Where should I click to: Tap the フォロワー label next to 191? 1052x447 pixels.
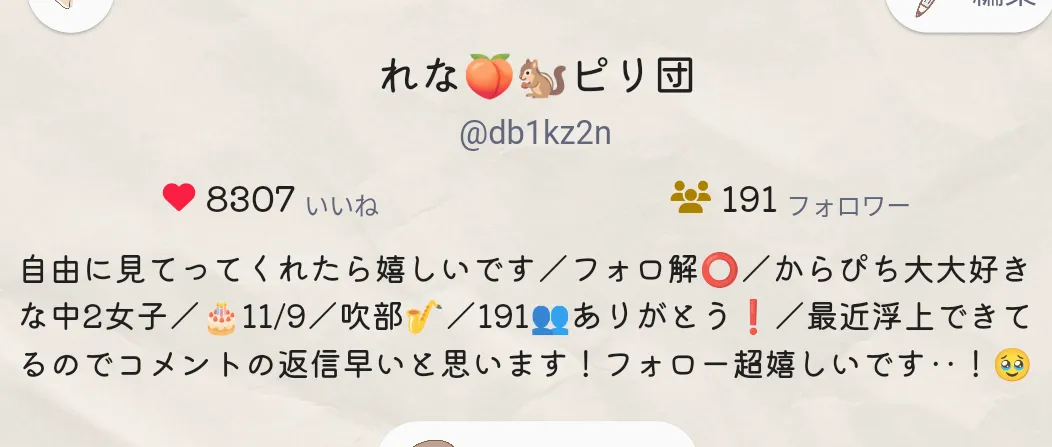(x=849, y=205)
